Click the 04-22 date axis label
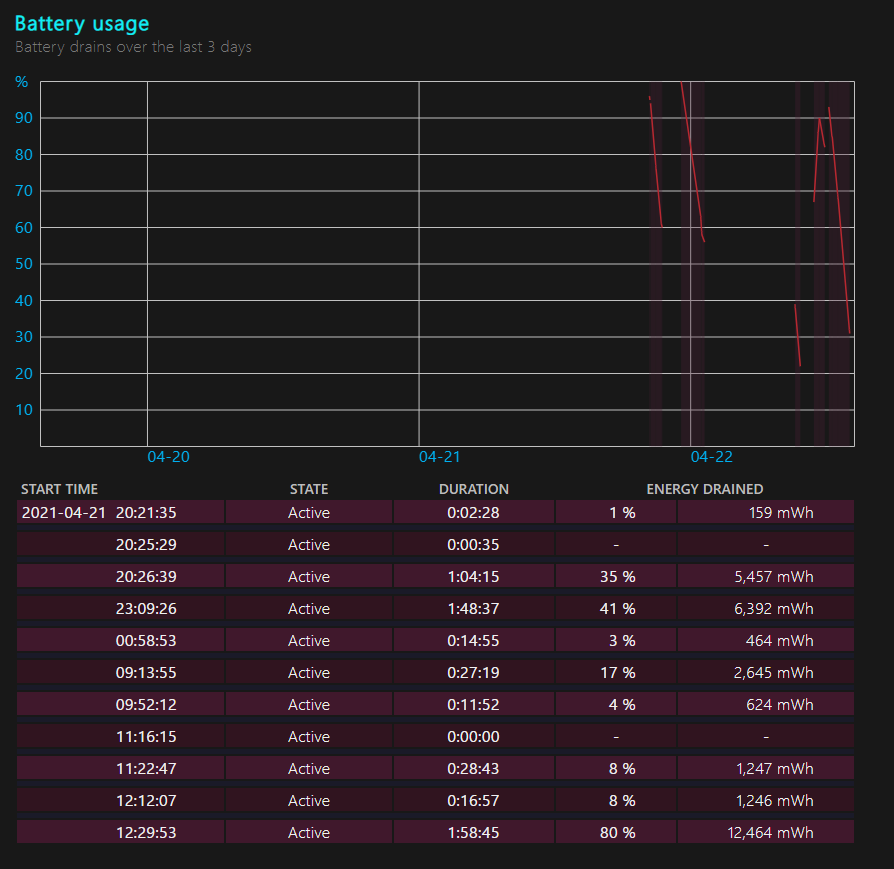Viewport: 894px width, 869px height. [x=711, y=457]
